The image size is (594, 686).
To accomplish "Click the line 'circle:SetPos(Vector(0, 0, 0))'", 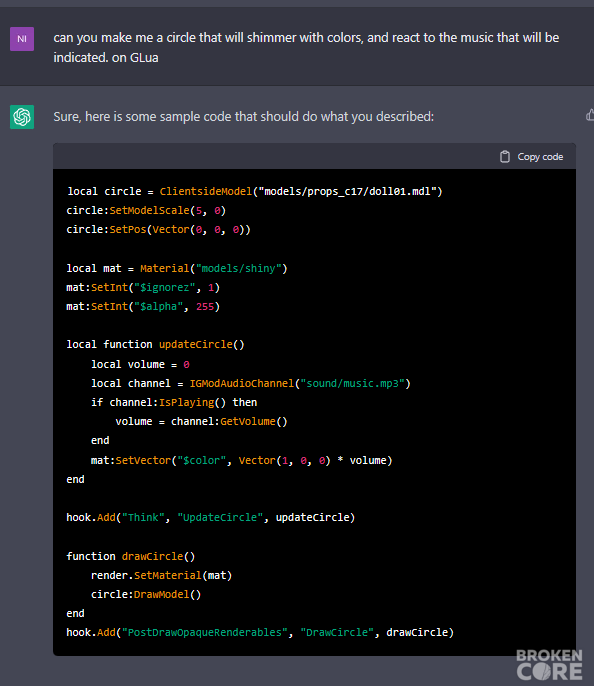I will click(x=158, y=230).
